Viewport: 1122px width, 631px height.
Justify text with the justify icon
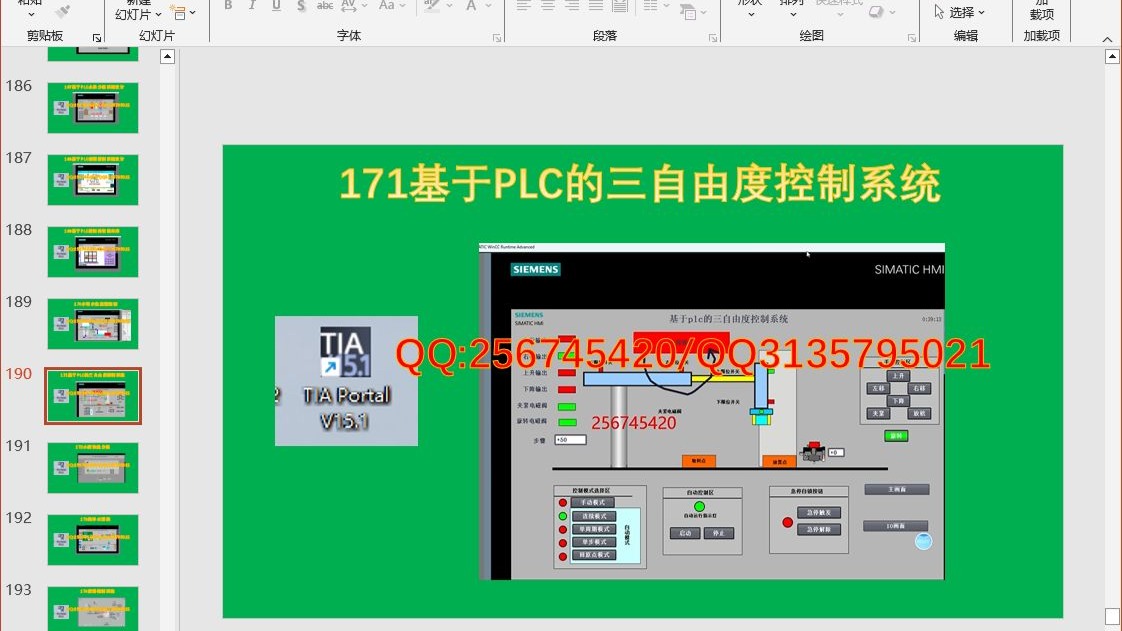point(596,6)
